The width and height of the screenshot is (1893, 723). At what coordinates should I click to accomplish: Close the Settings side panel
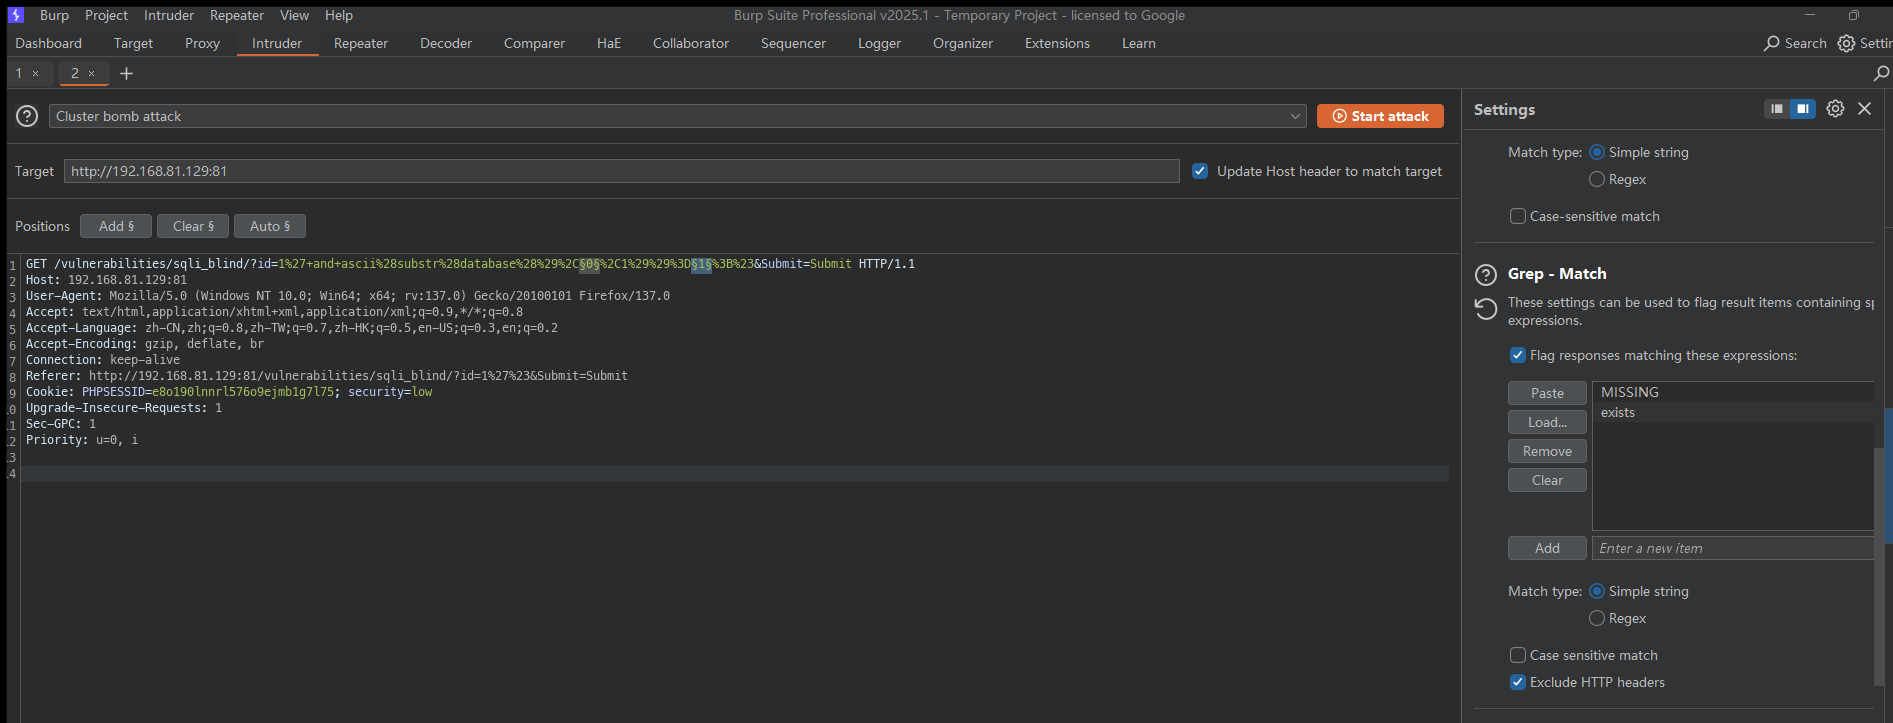(1864, 108)
